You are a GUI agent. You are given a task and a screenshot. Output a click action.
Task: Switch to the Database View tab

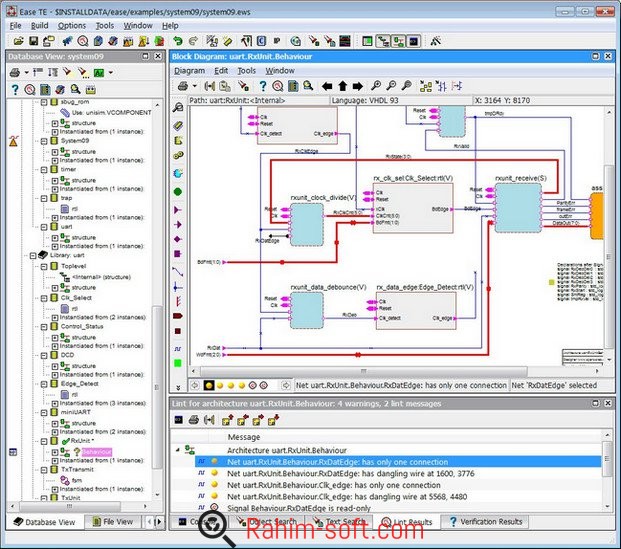pyautogui.click(x=45, y=522)
